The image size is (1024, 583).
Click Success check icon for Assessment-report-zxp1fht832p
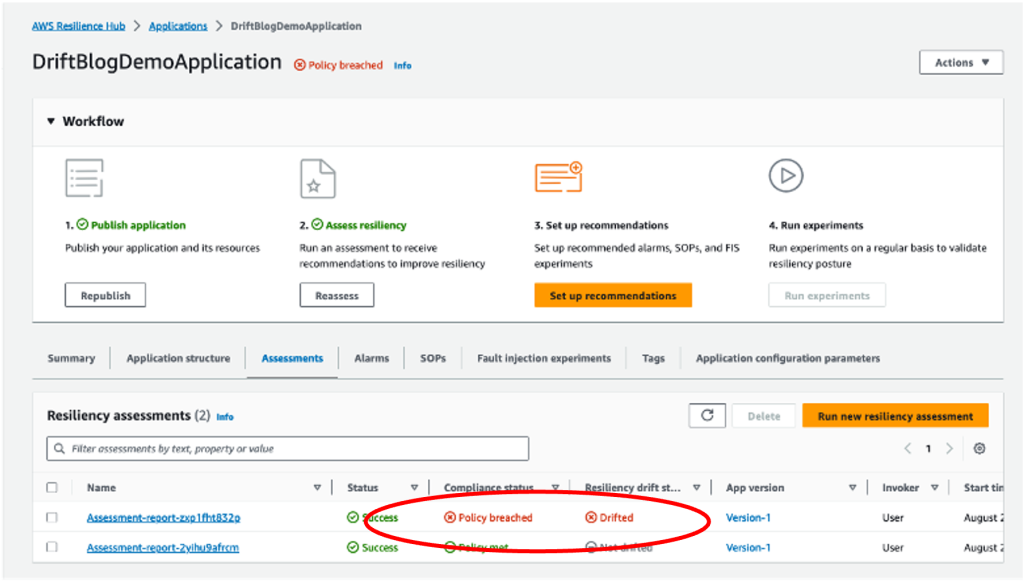tap(353, 517)
